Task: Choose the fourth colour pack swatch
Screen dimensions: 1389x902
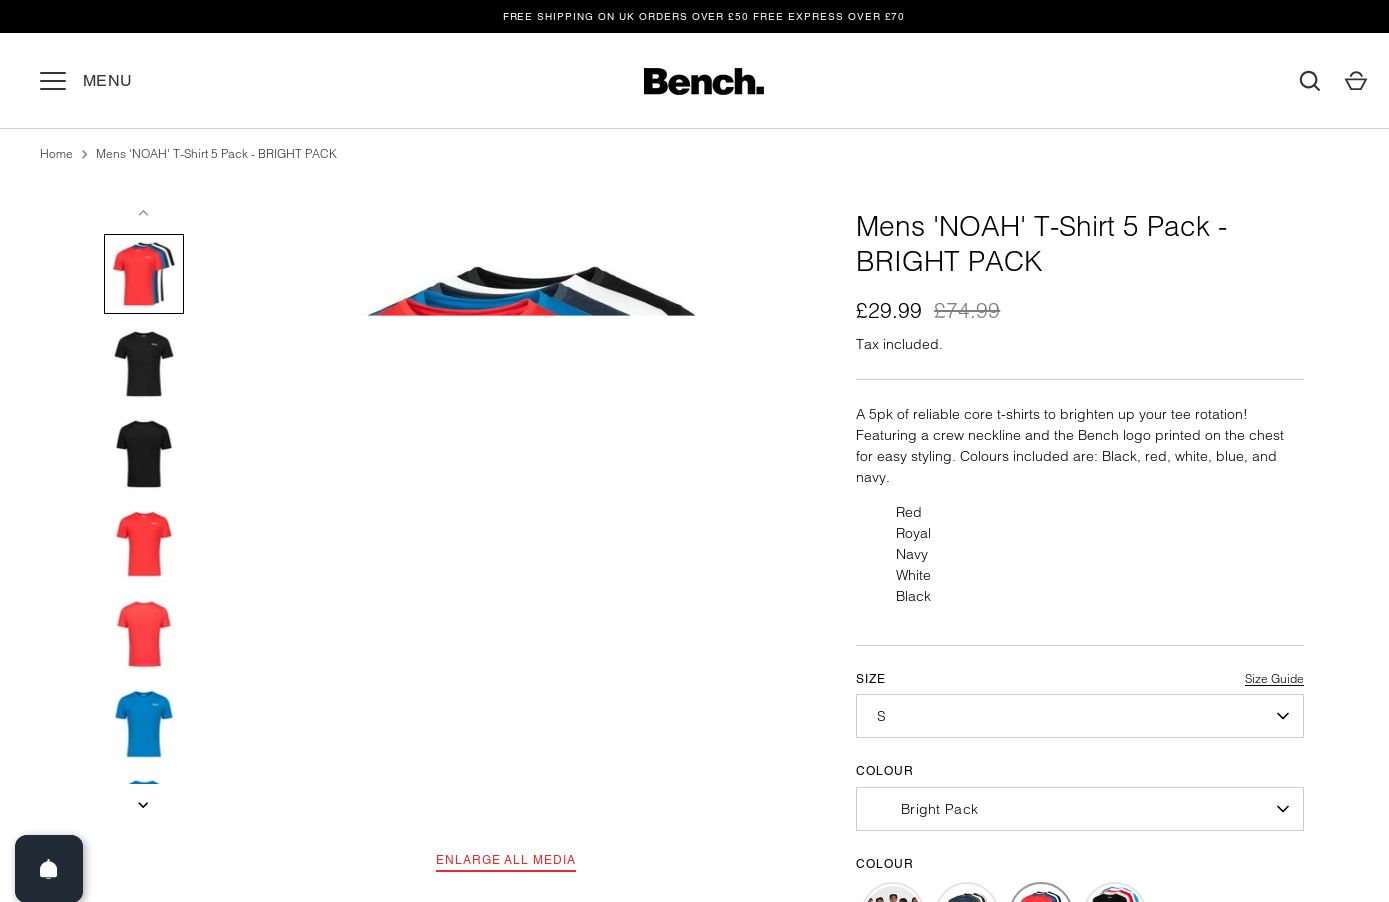Action: click(1115, 893)
